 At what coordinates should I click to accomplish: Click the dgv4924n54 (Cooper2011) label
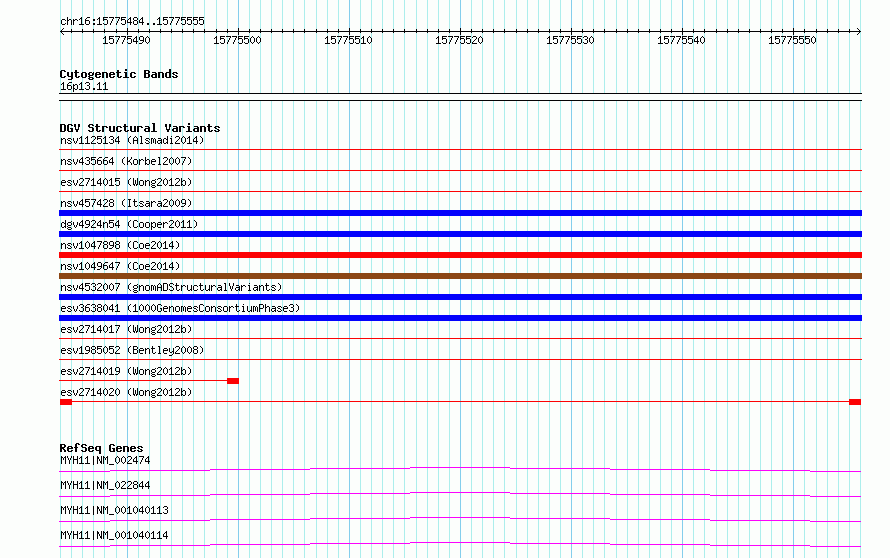(x=129, y=224)
